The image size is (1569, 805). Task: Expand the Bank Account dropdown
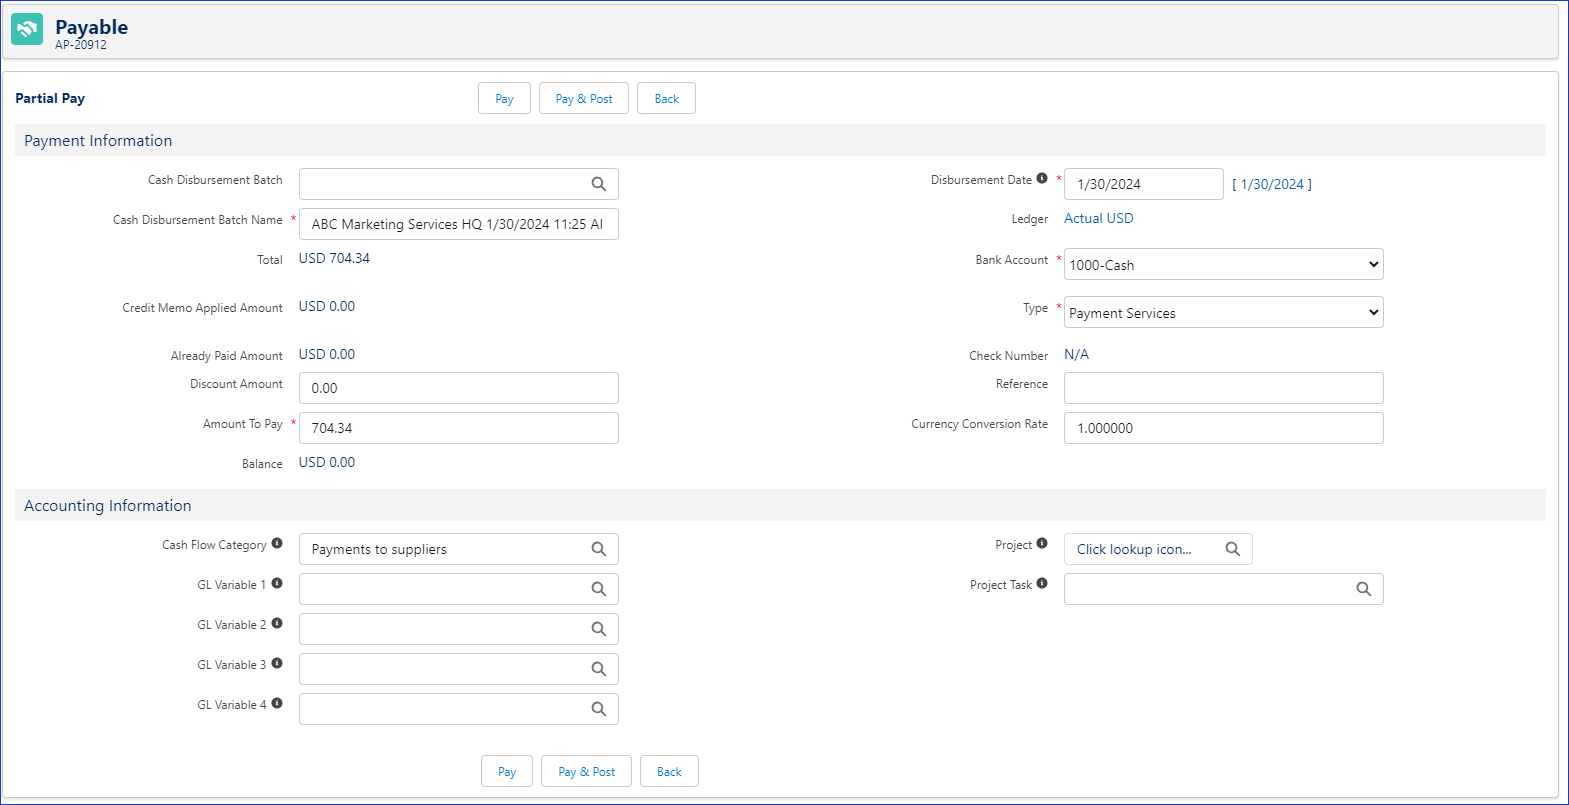1223,265
